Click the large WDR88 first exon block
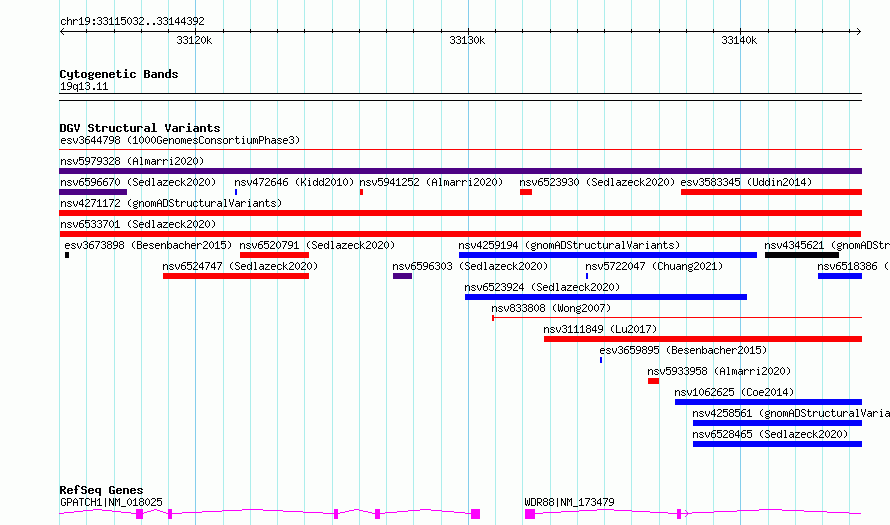The width and height of the screenshot is (890, 525). (530, 514)
